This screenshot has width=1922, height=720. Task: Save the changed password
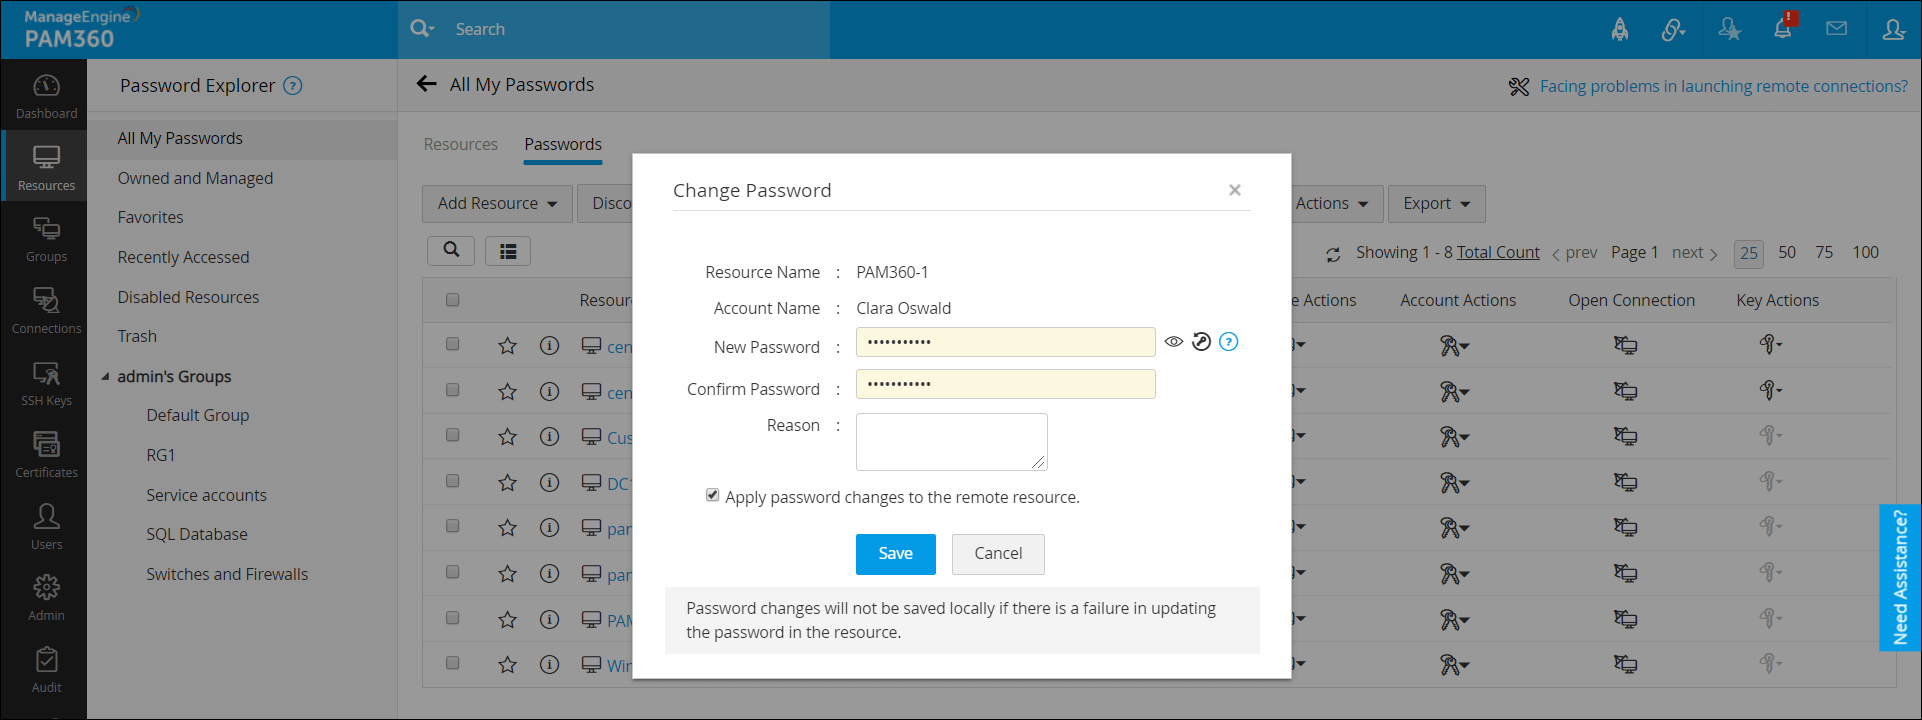click(x=895, y=554)
